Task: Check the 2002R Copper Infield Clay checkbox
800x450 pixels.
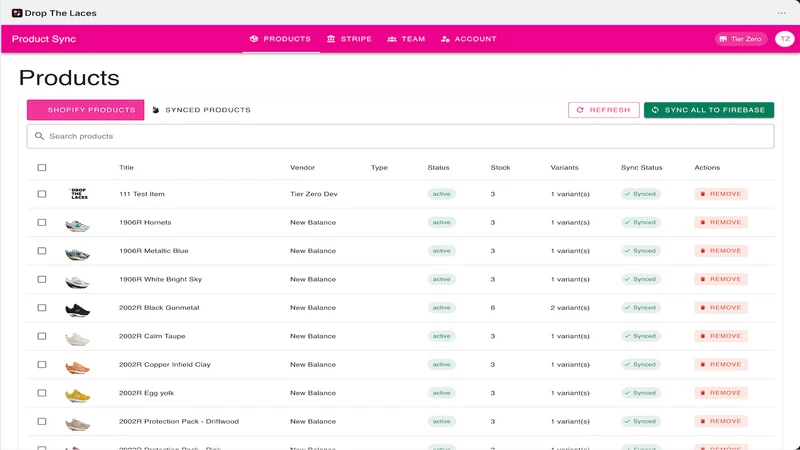Action: [42, 364]
